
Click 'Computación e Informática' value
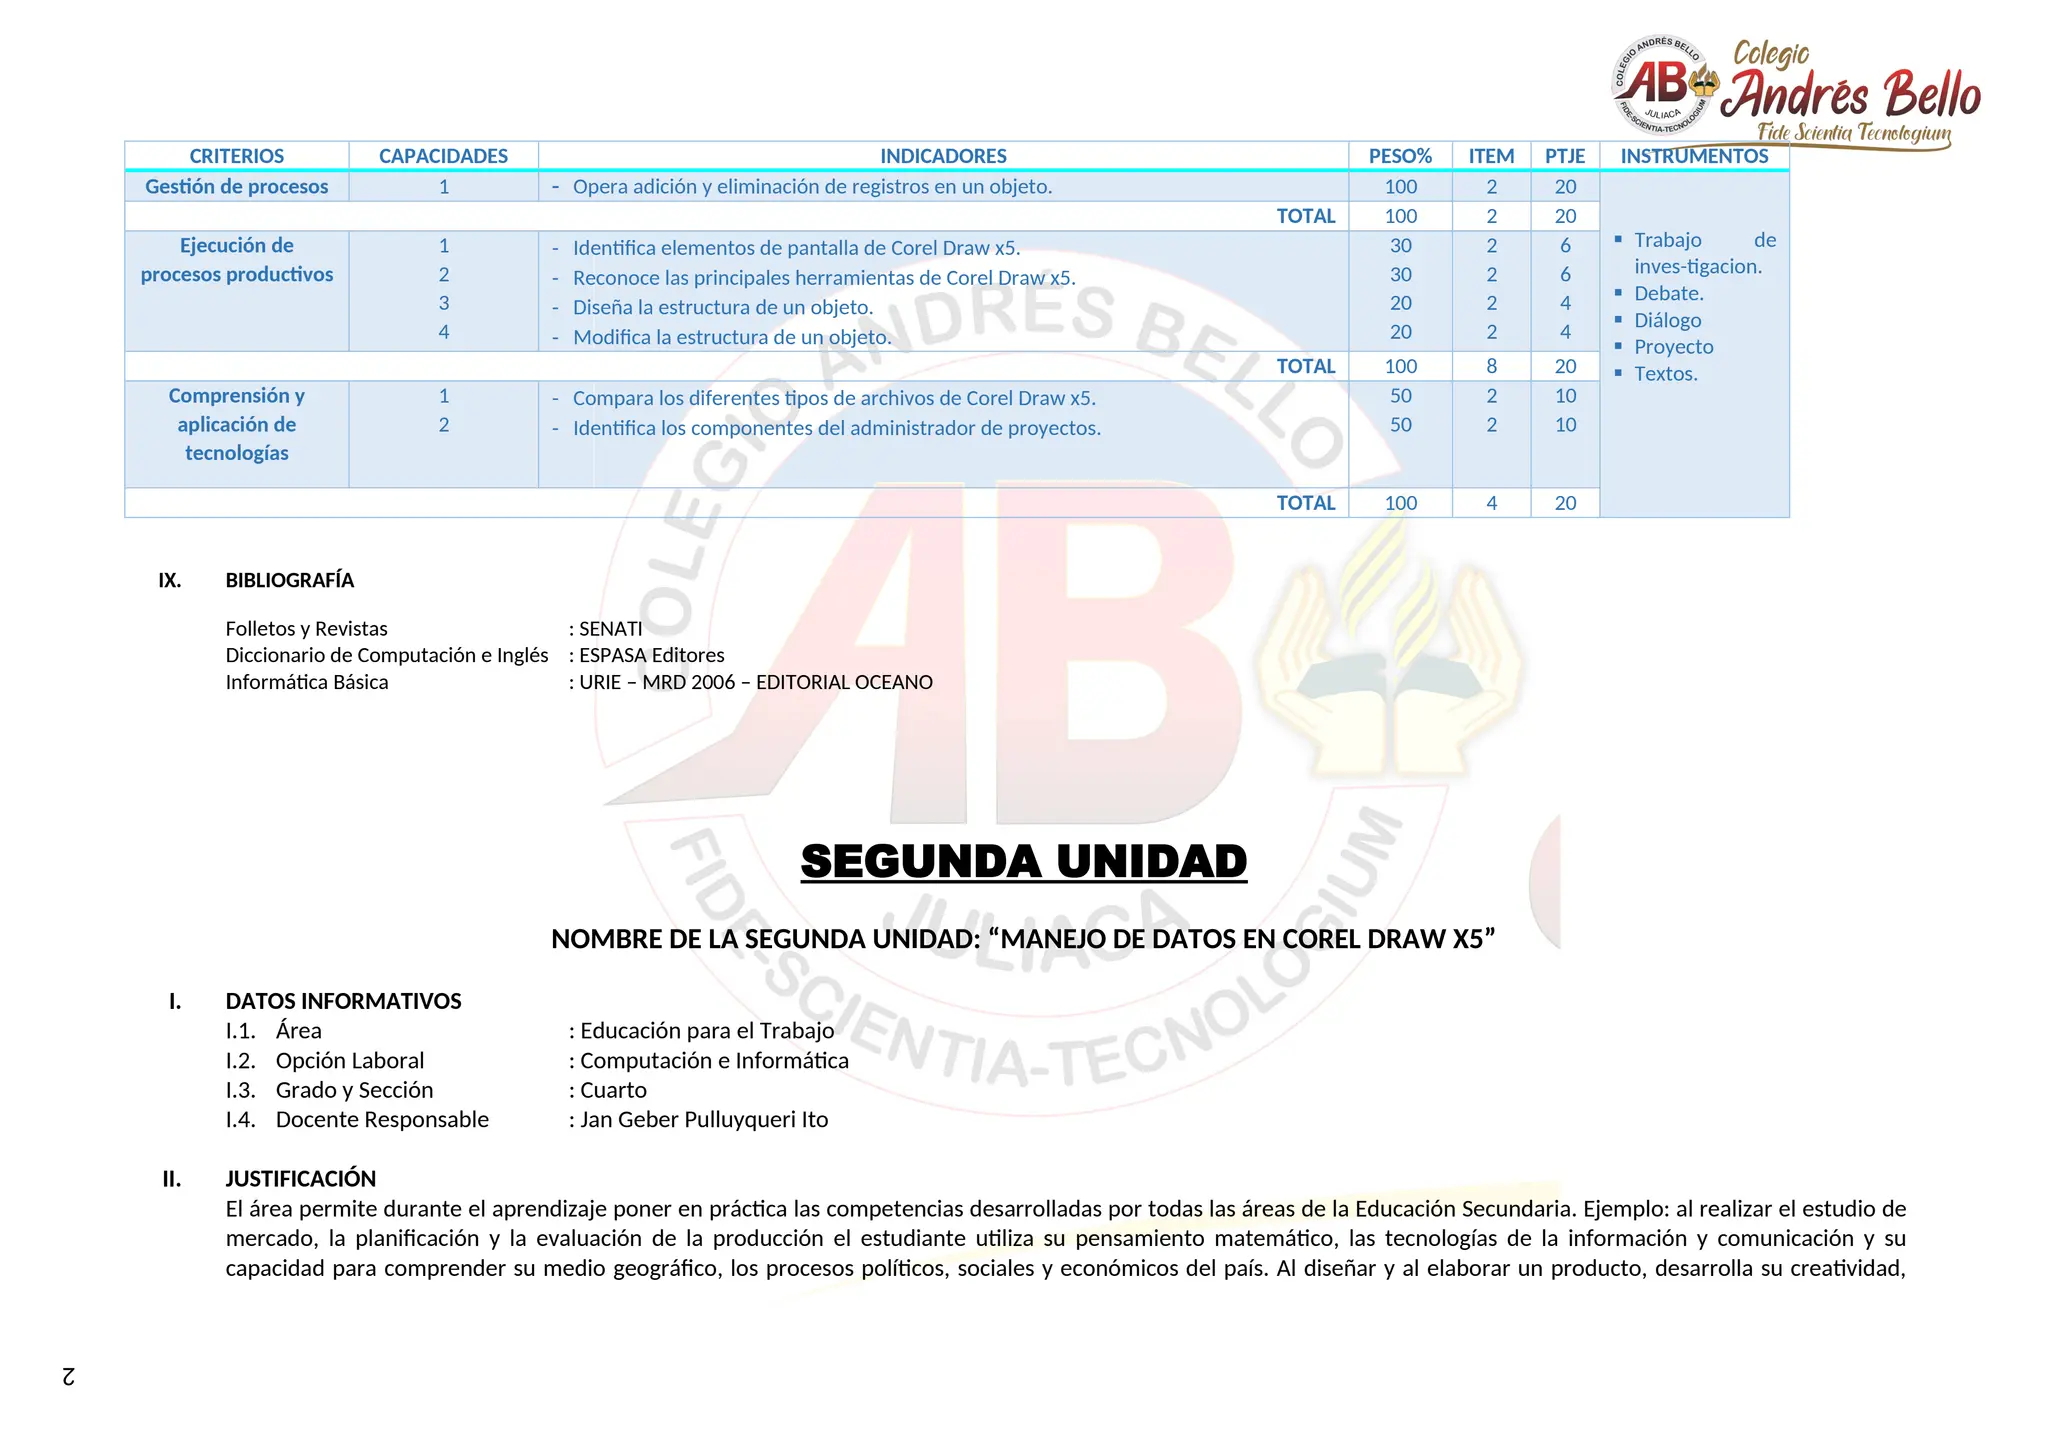[714, 1061]
